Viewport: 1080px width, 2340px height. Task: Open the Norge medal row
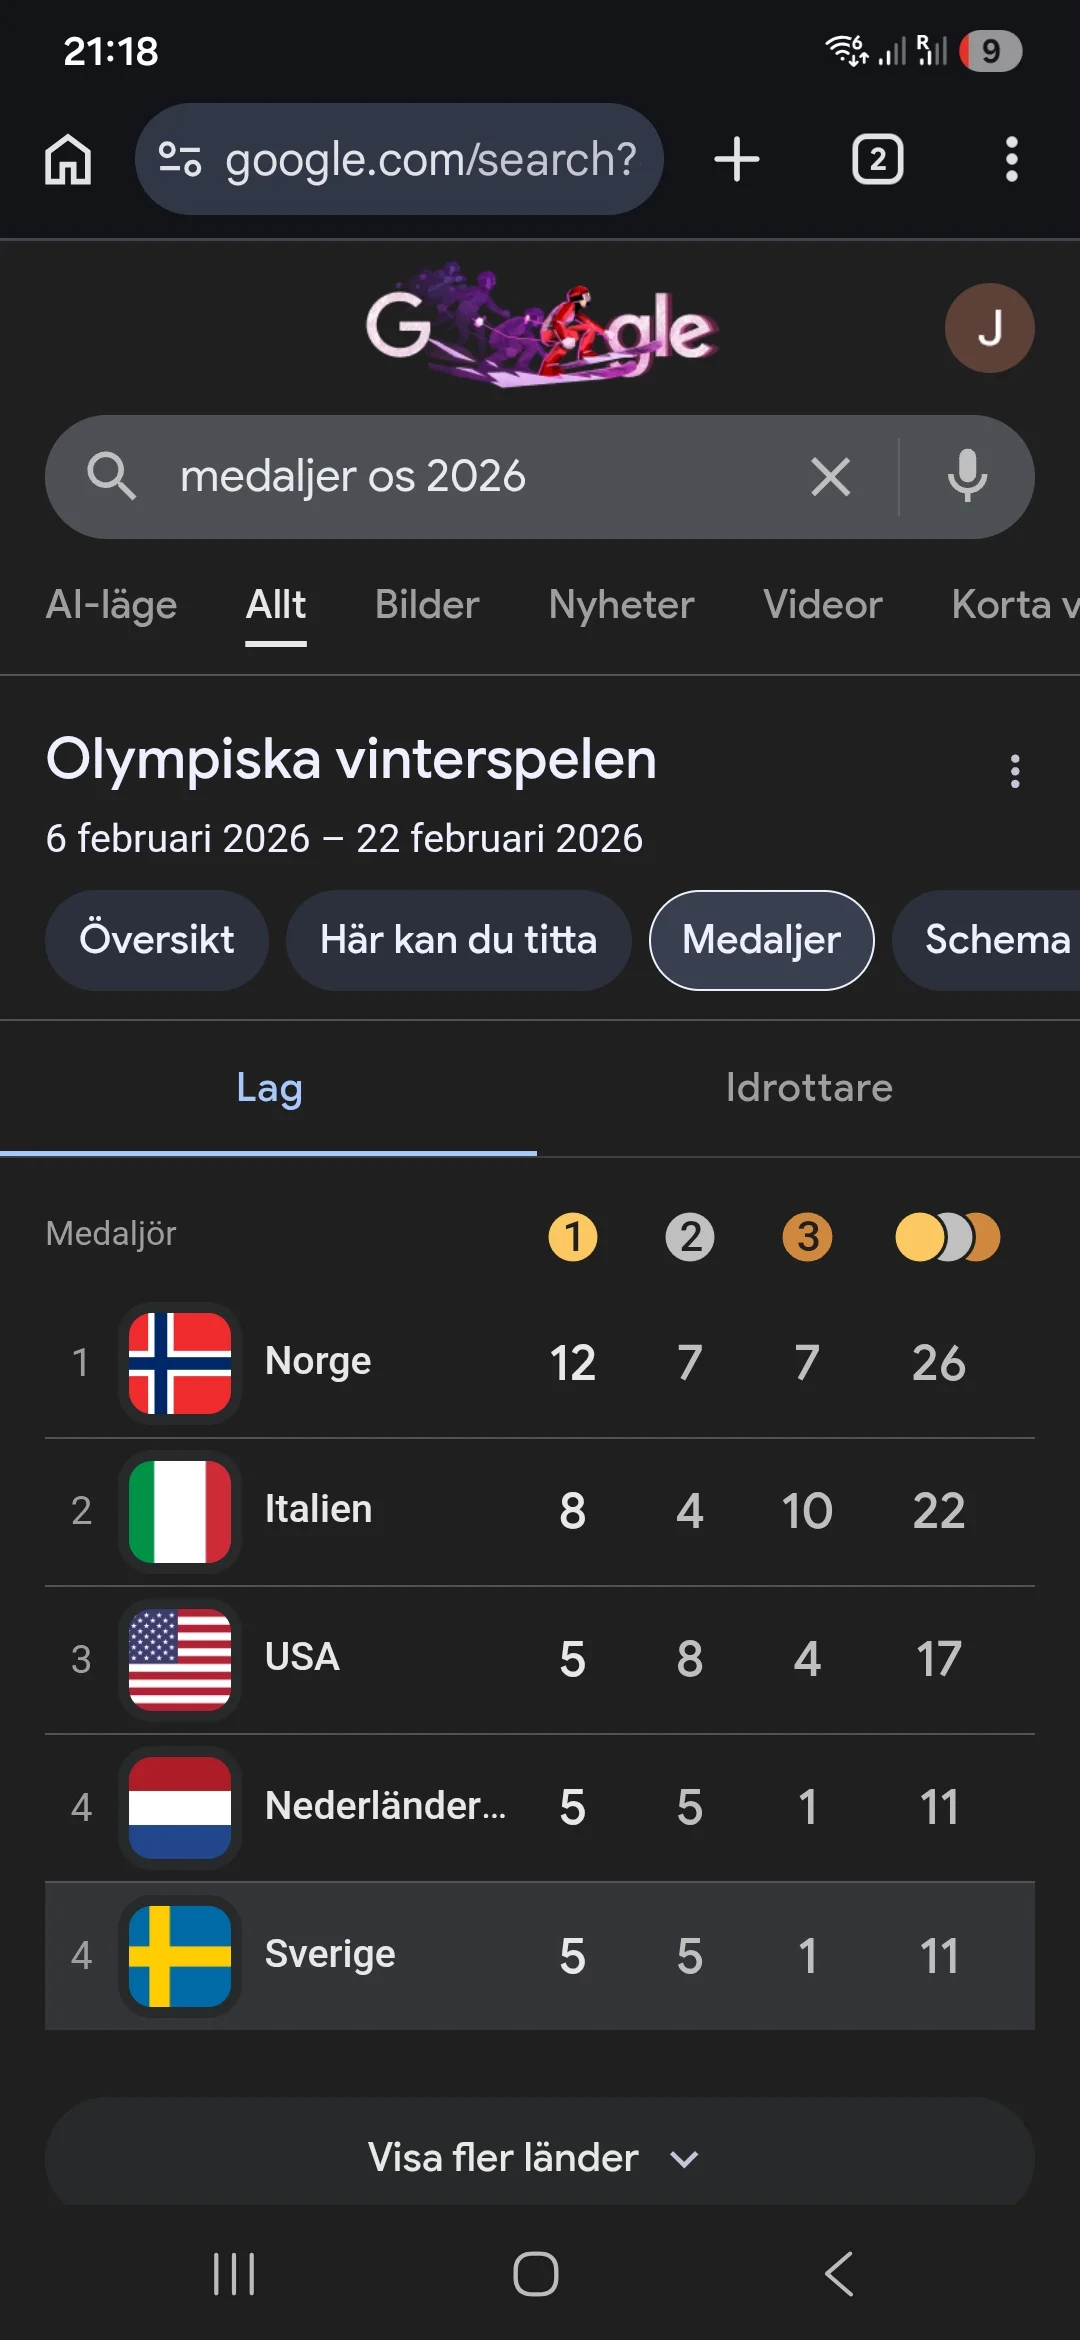(x=539, y=1363)
